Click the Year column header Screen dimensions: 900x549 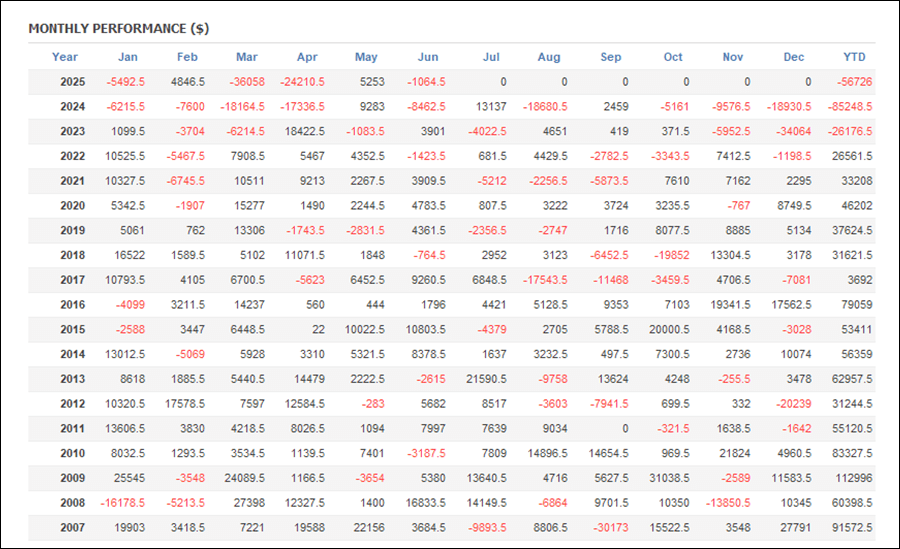(x=64, y=57)
